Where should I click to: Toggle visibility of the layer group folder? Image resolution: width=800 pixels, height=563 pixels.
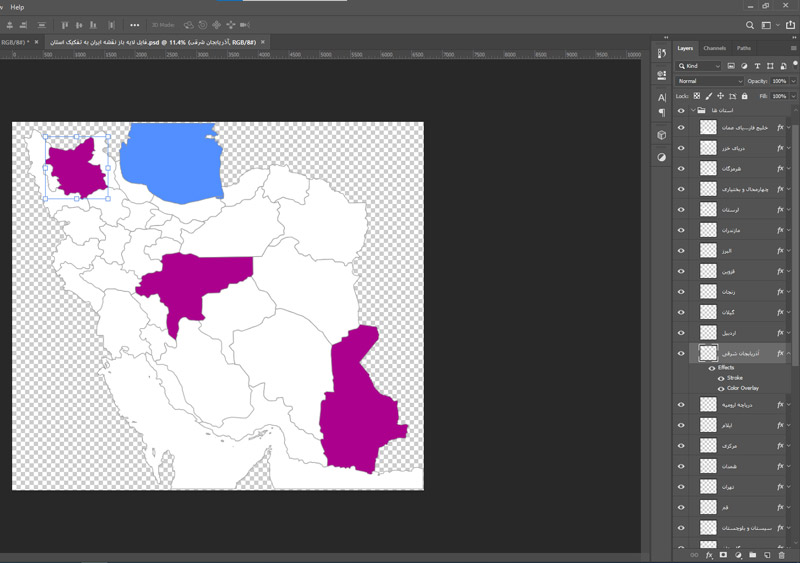tap(681, 111)
